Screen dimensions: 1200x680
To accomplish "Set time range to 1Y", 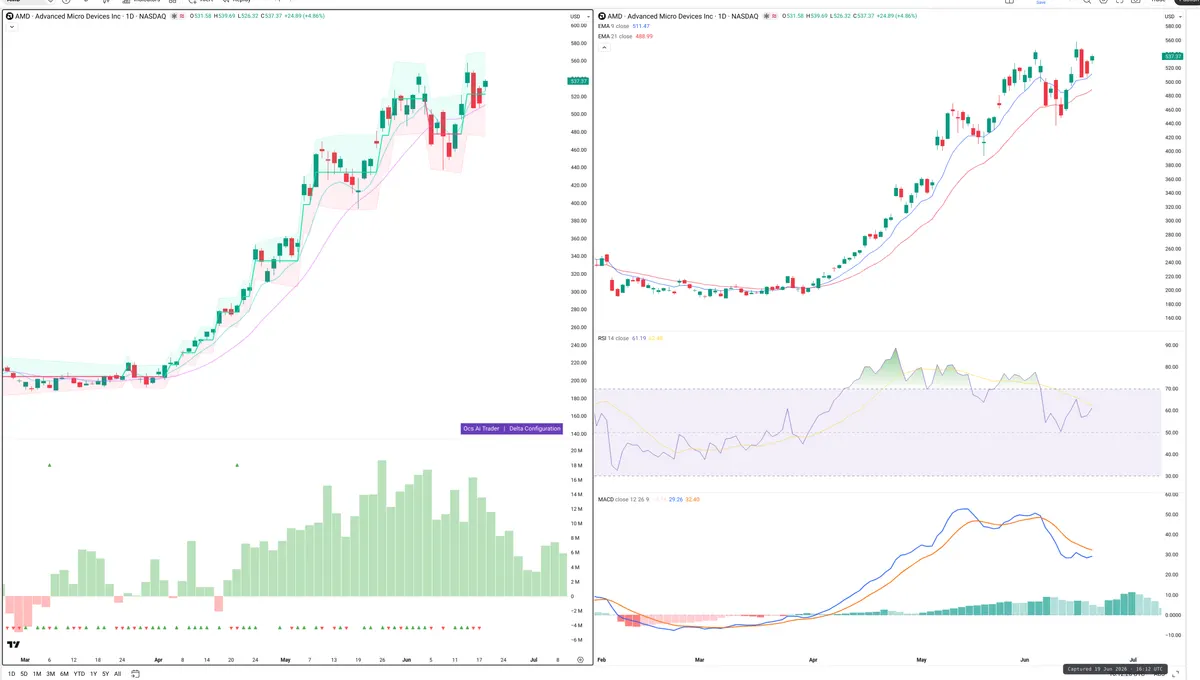I will [x=93, y=674].
